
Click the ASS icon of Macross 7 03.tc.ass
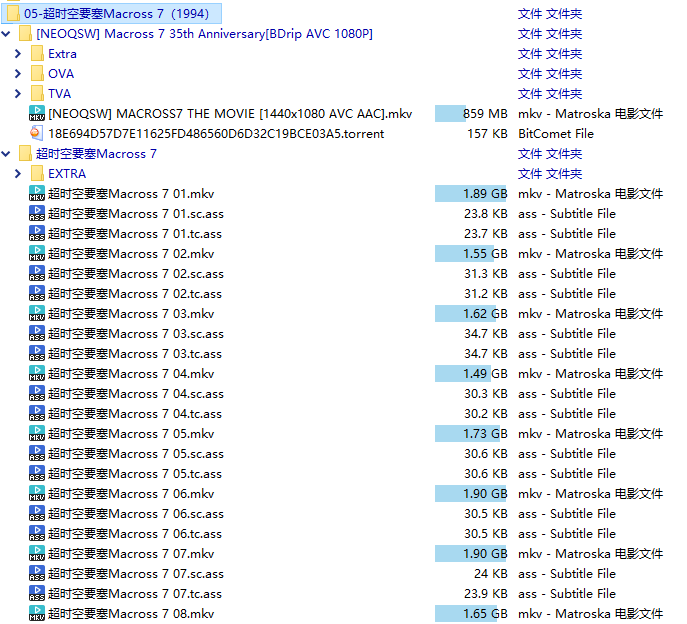[37, 354]
